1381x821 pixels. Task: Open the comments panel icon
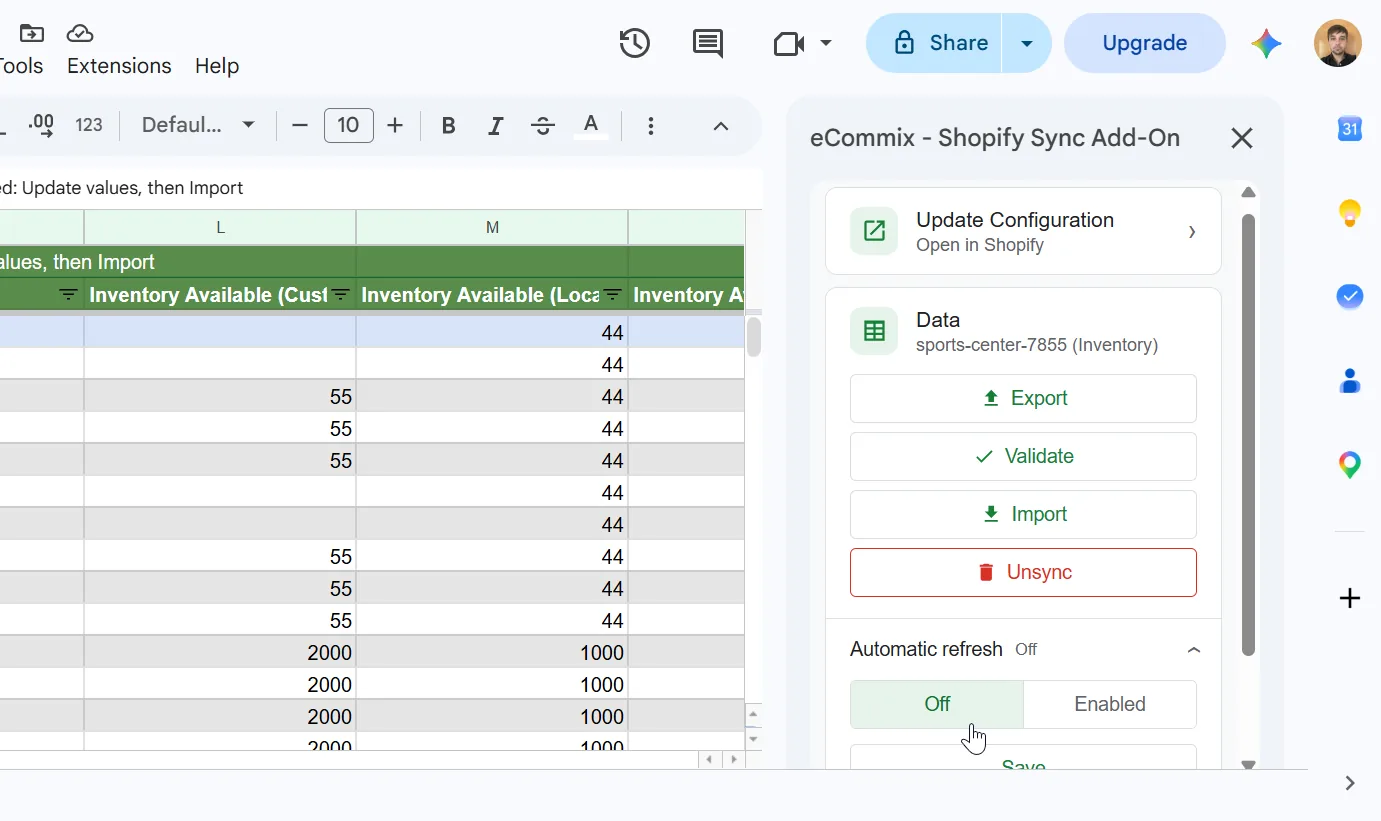coord(708,43)
